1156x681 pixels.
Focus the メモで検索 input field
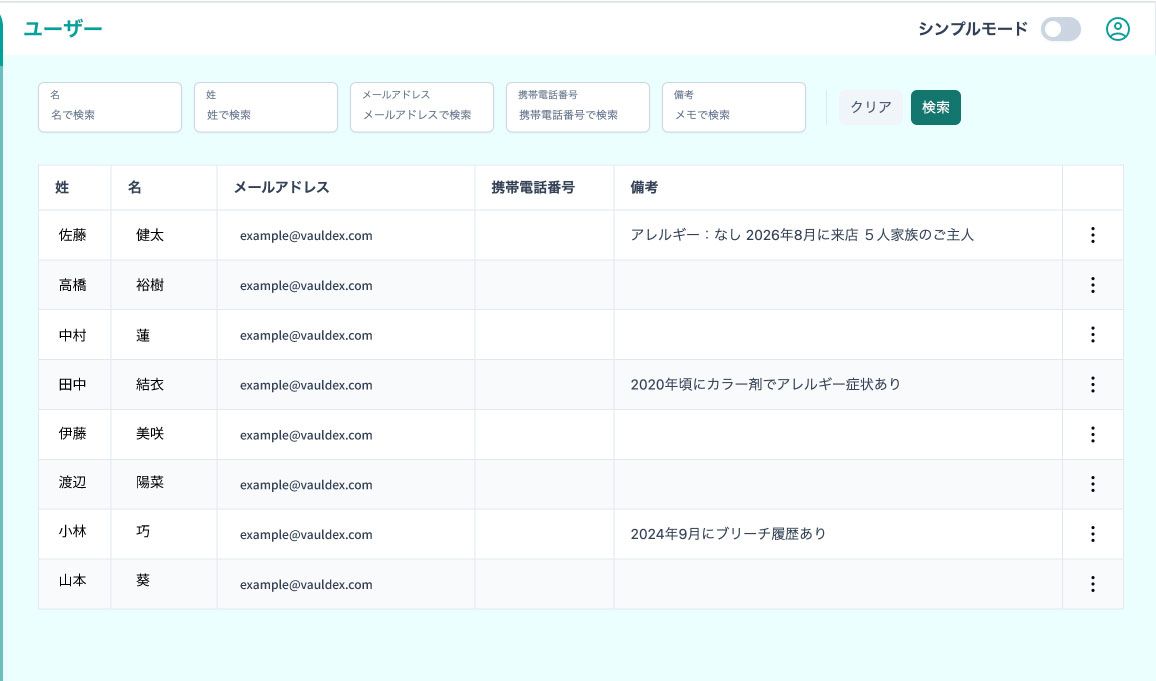(734, 108)
